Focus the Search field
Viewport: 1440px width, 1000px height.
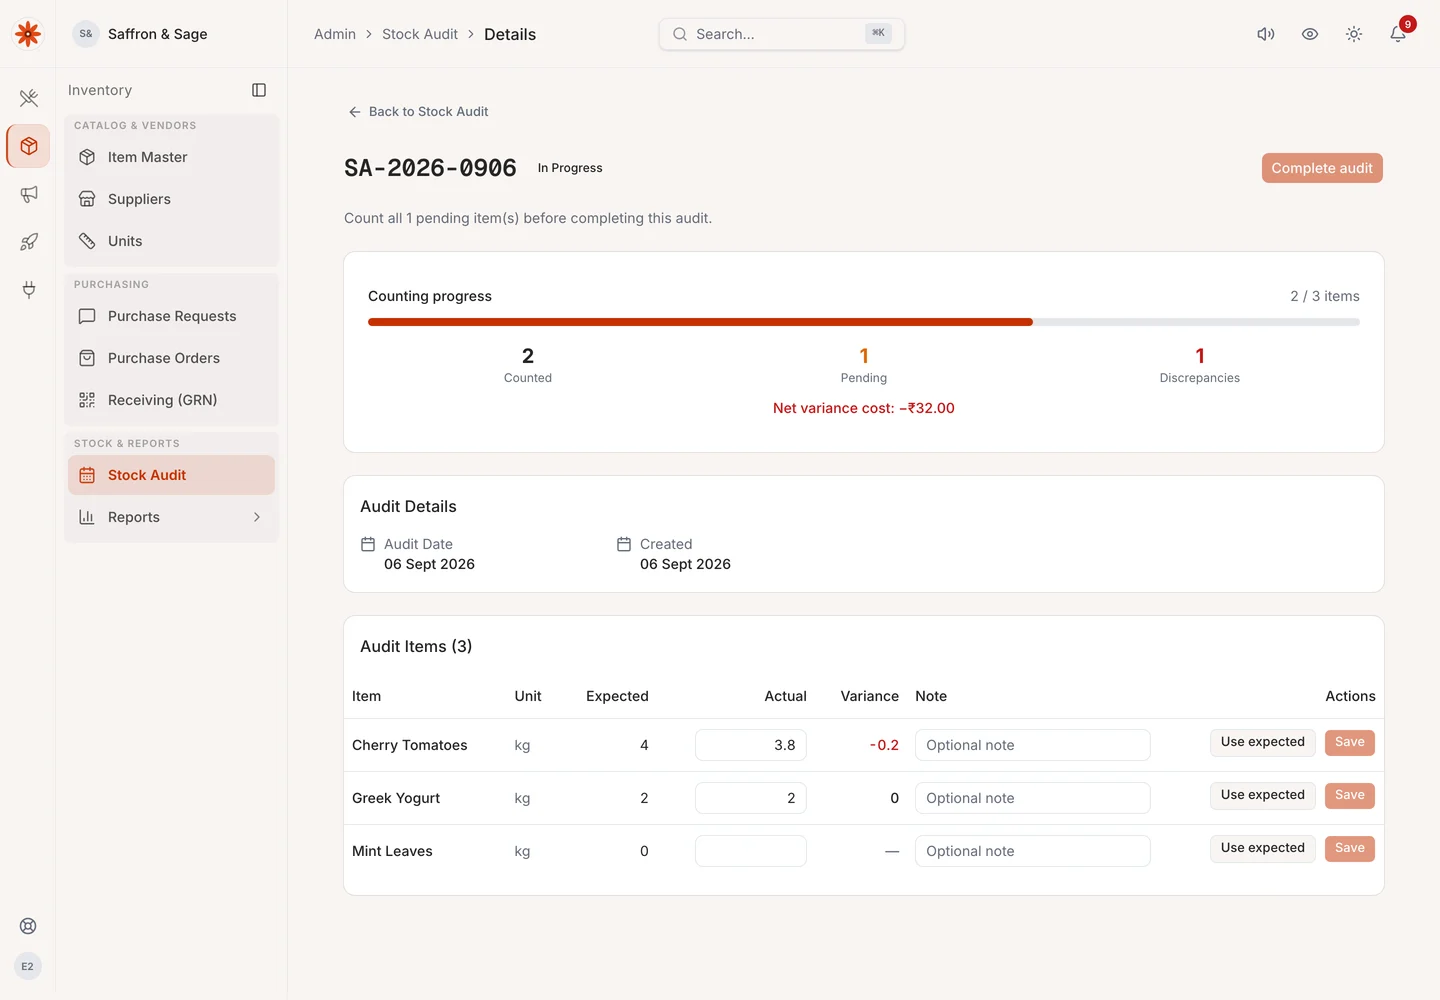tap(782, 34)
